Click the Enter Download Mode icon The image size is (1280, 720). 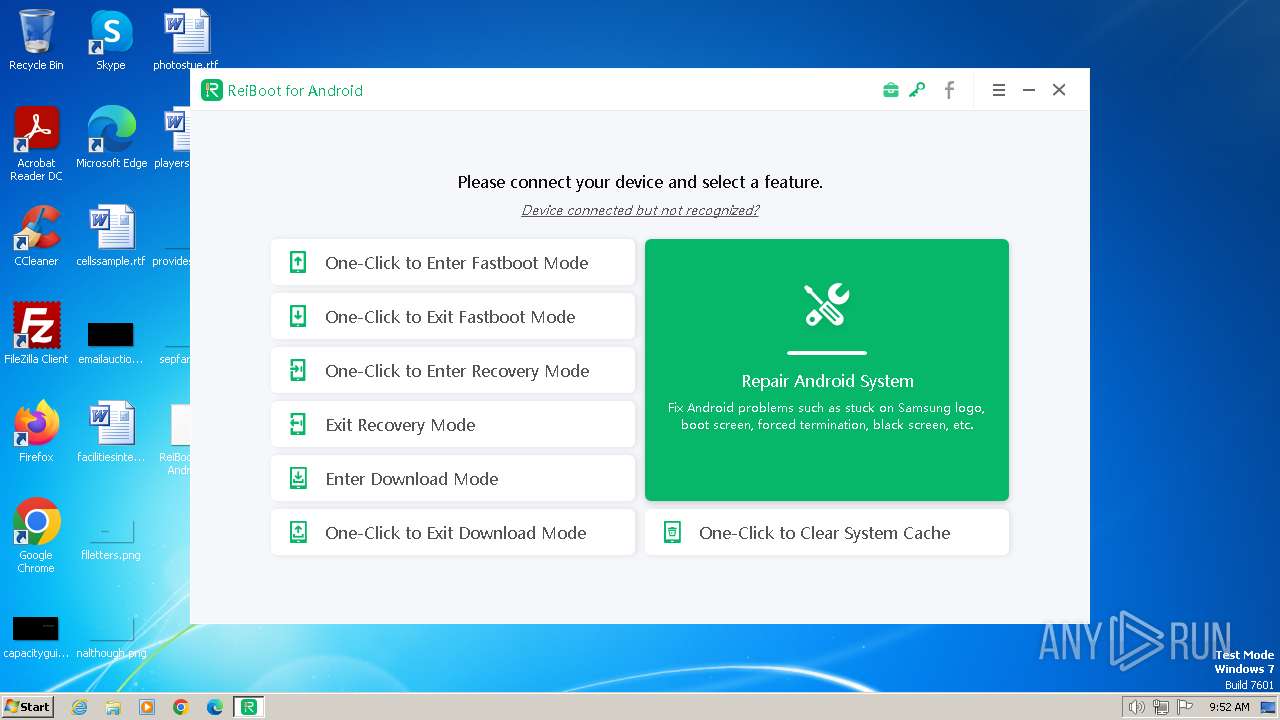pos(298,479)
